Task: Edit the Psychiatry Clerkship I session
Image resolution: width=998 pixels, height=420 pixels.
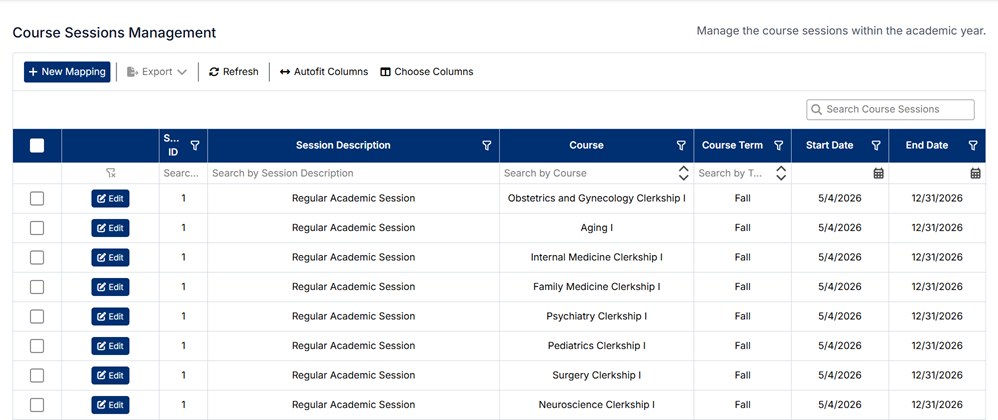Action: point(110,317)
